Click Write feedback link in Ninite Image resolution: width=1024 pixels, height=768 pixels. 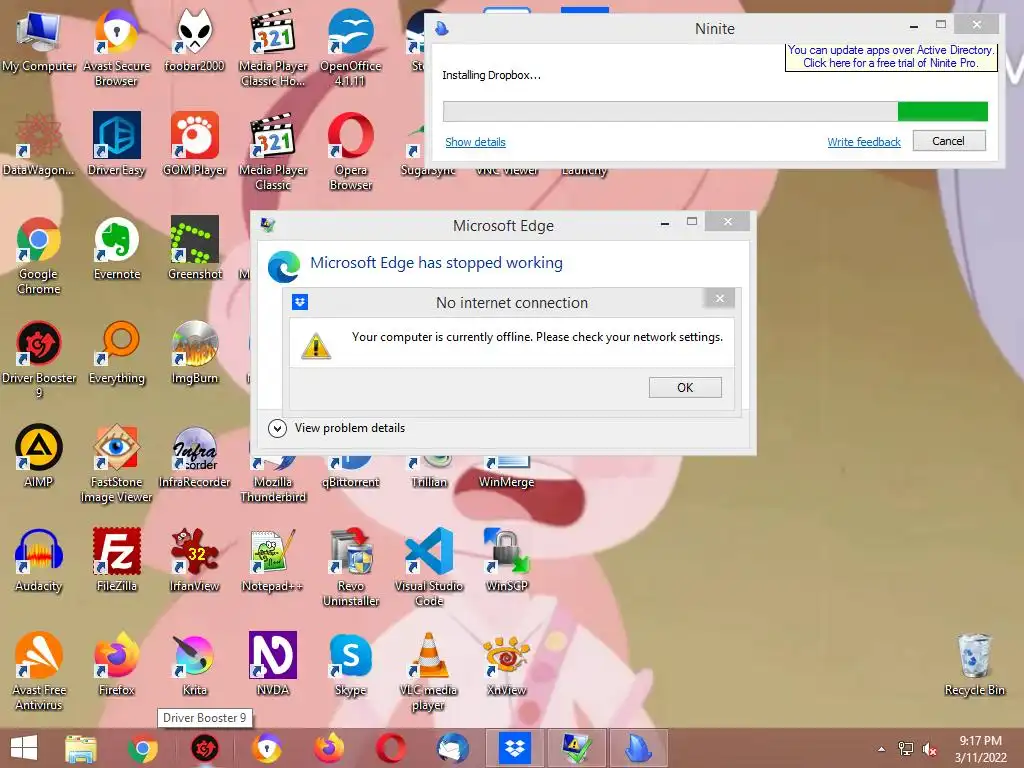pyautogui.click(x=863, y=142)
